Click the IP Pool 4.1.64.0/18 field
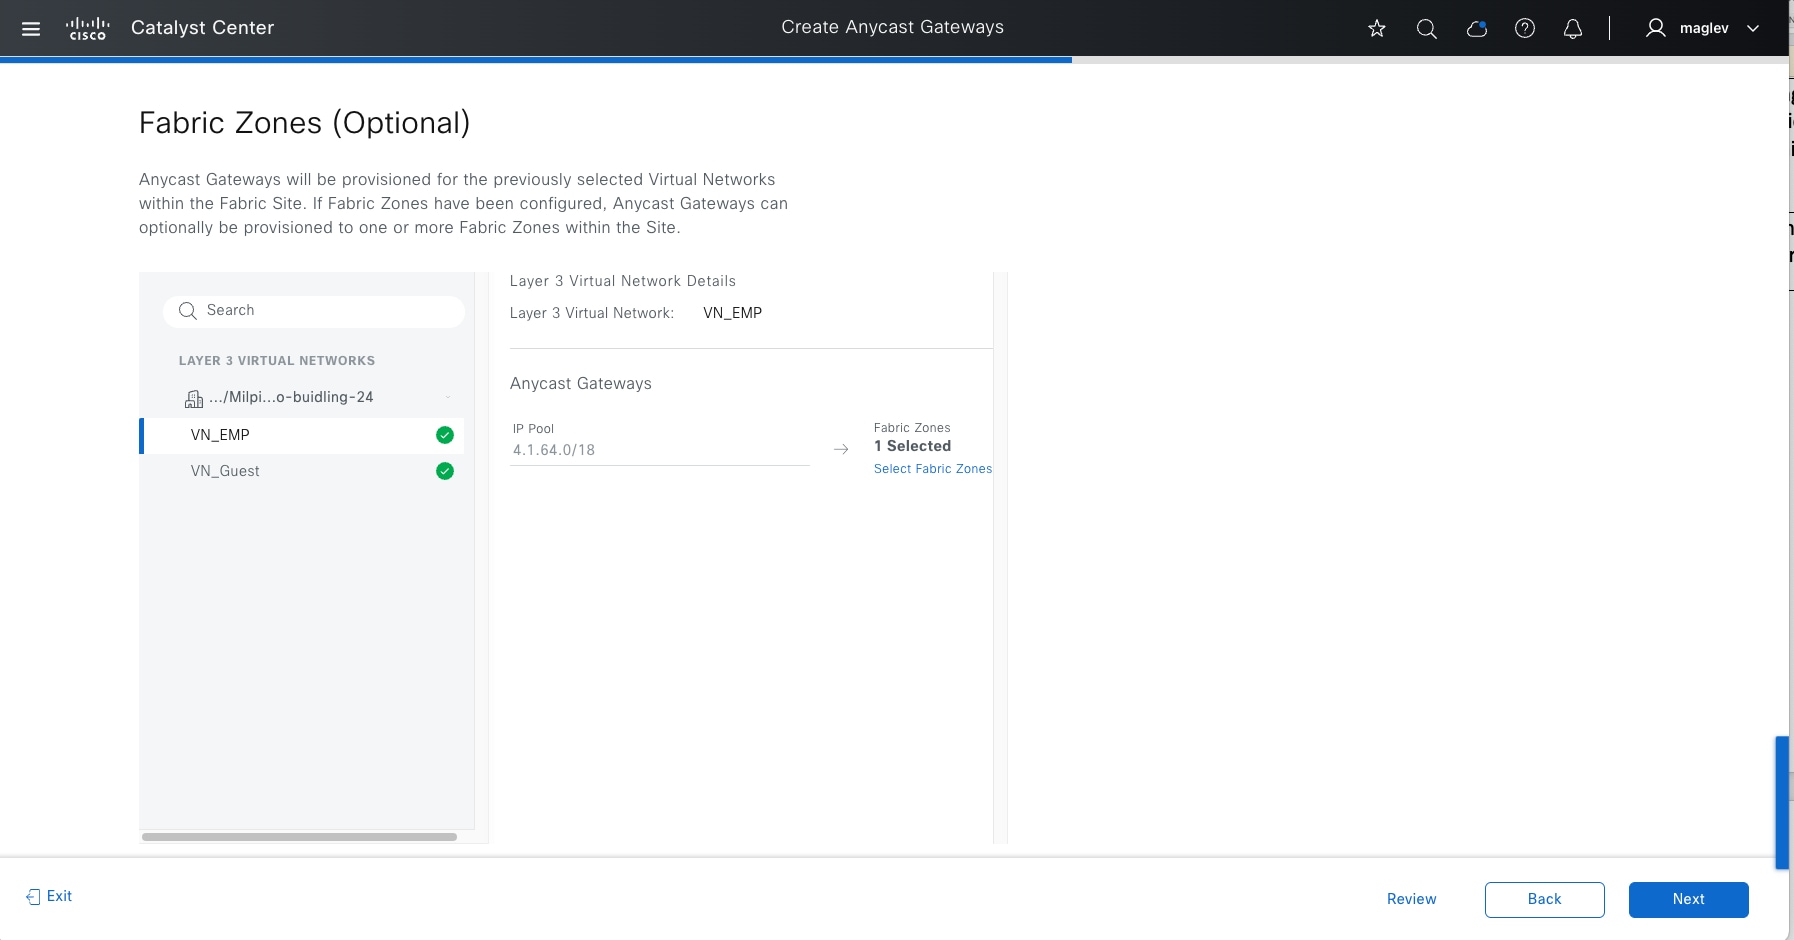This screenshot has height=940, width=1794. (659, 450)
